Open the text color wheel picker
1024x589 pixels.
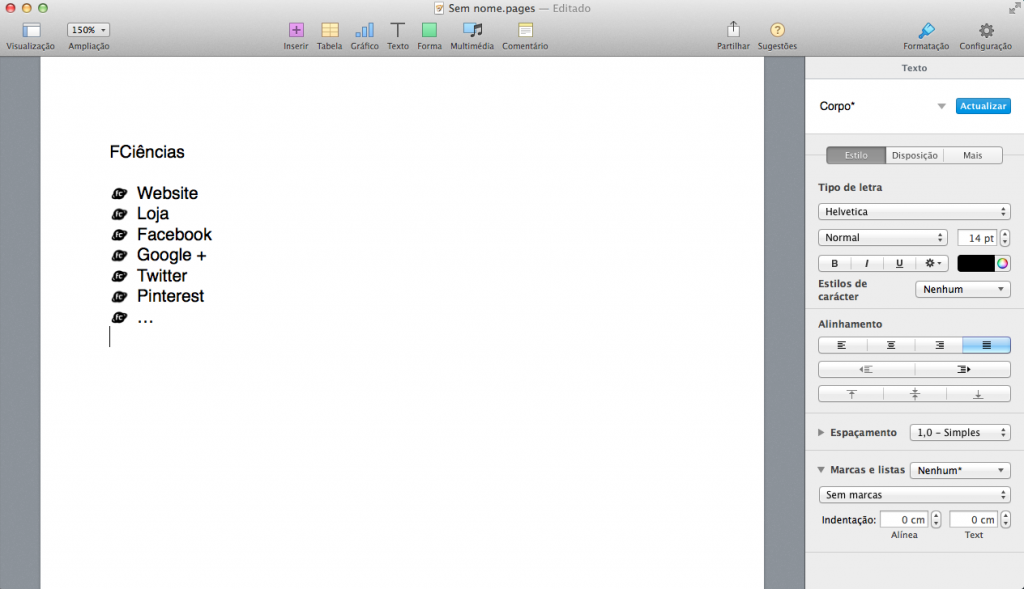click(1002, 263)
